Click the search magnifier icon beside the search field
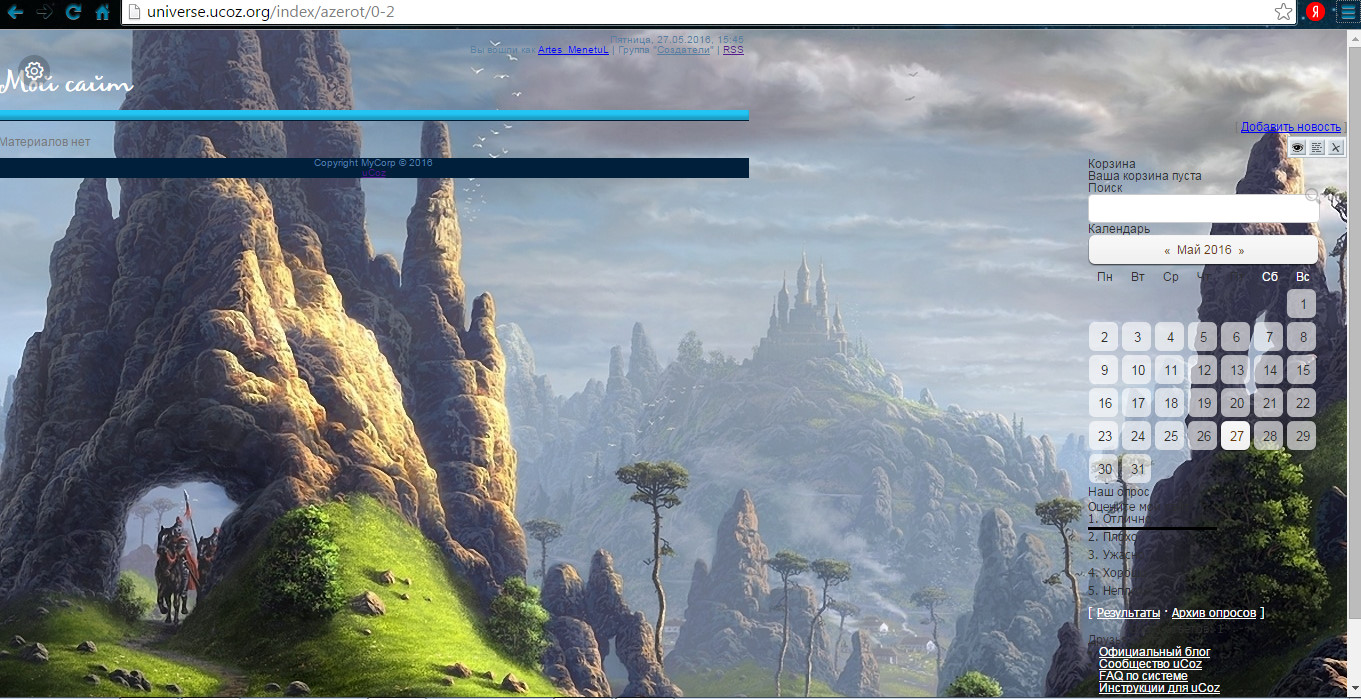This screenshot has height=699, width=1361. (1312, 195)
